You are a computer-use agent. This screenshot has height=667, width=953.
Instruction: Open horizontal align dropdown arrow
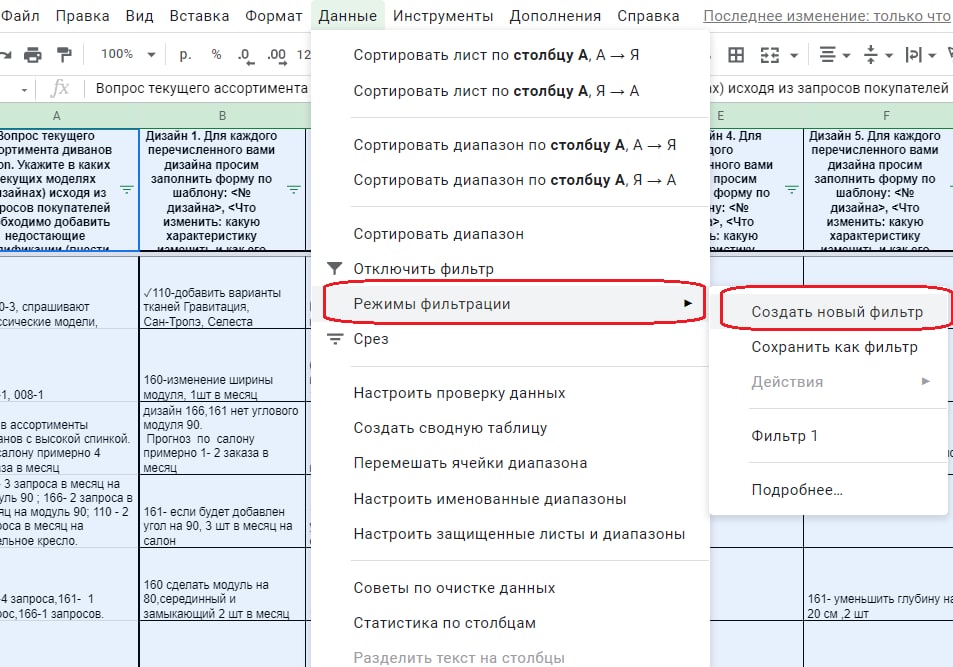(x=845, y=56)
